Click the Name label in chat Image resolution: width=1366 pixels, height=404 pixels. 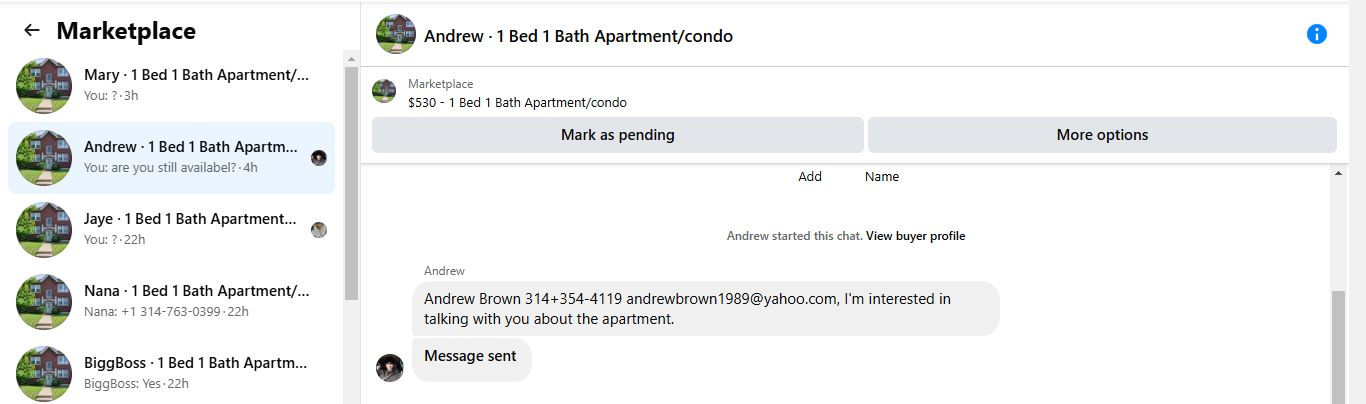pyautogui.click(x=882, y=177)
